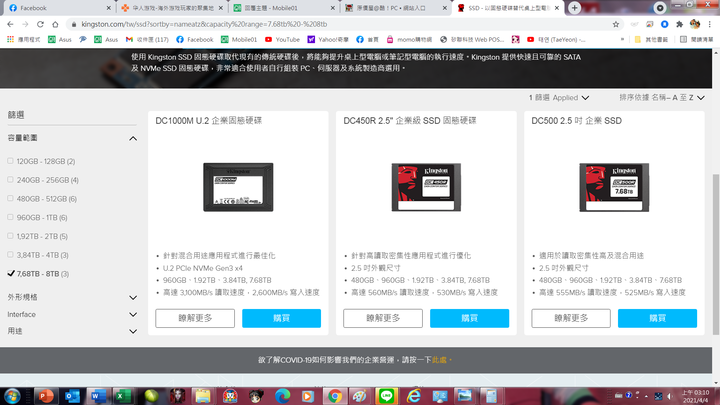Open the TaeYeon YouTube bookmark
Image resolution: width=720 pixels, height=405 pixels.
coord(556,39)
